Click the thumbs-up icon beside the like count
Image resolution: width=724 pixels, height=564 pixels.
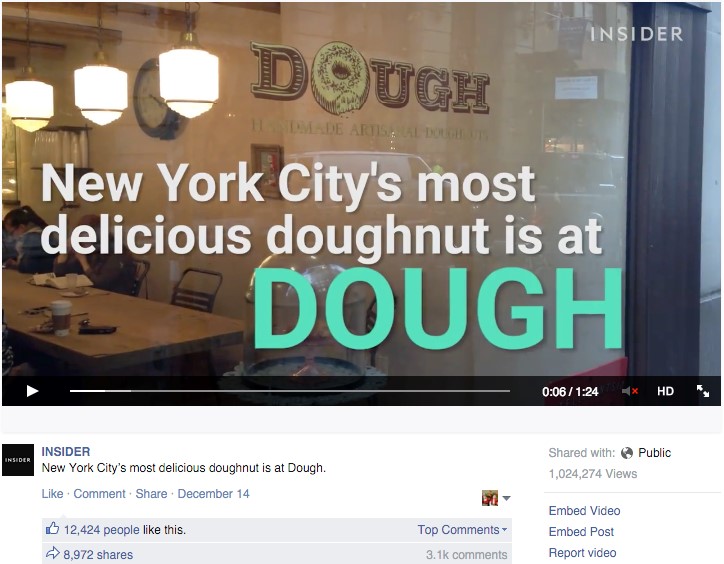[x=53, y=528]
